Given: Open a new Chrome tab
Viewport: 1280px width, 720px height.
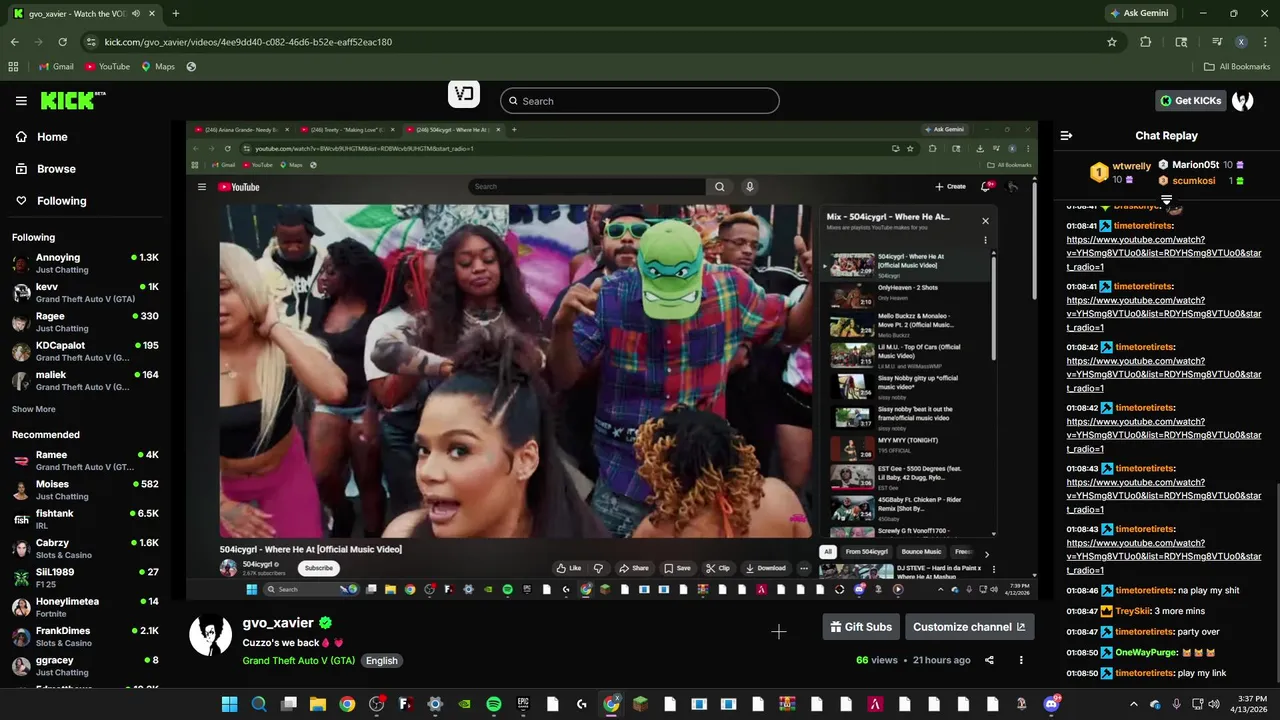Looking at the screenshot, I should coord(175,13).
